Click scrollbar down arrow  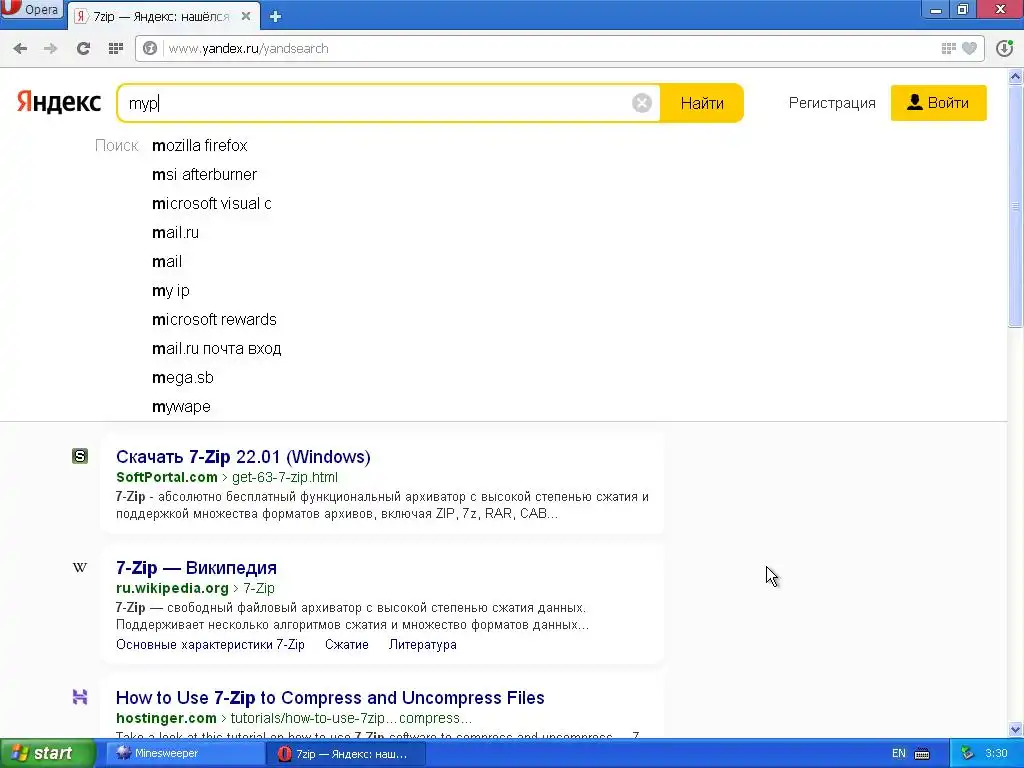coord(1016,729)
